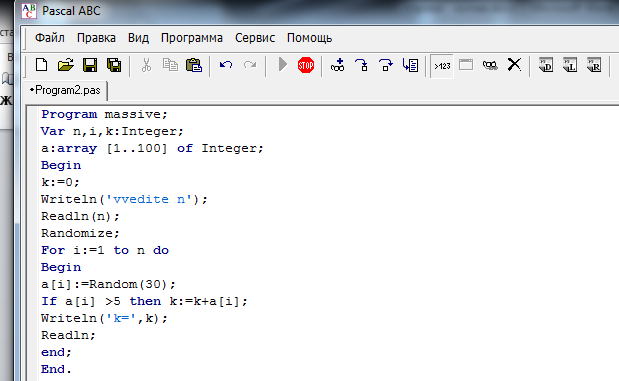Click the watch window glasses icon
Viewport: 619px width, 381px height.
pos(490,65)
